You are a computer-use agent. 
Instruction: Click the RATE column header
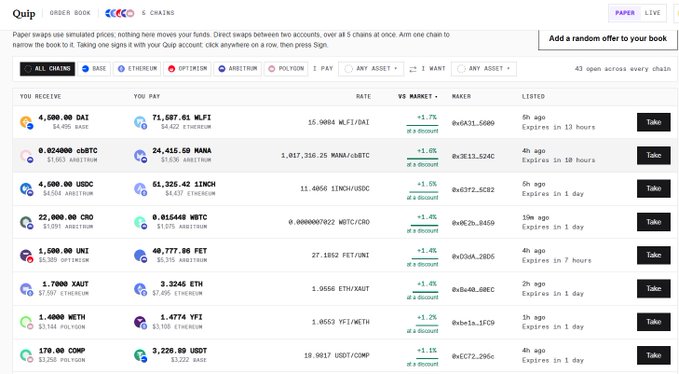point(363,97)
